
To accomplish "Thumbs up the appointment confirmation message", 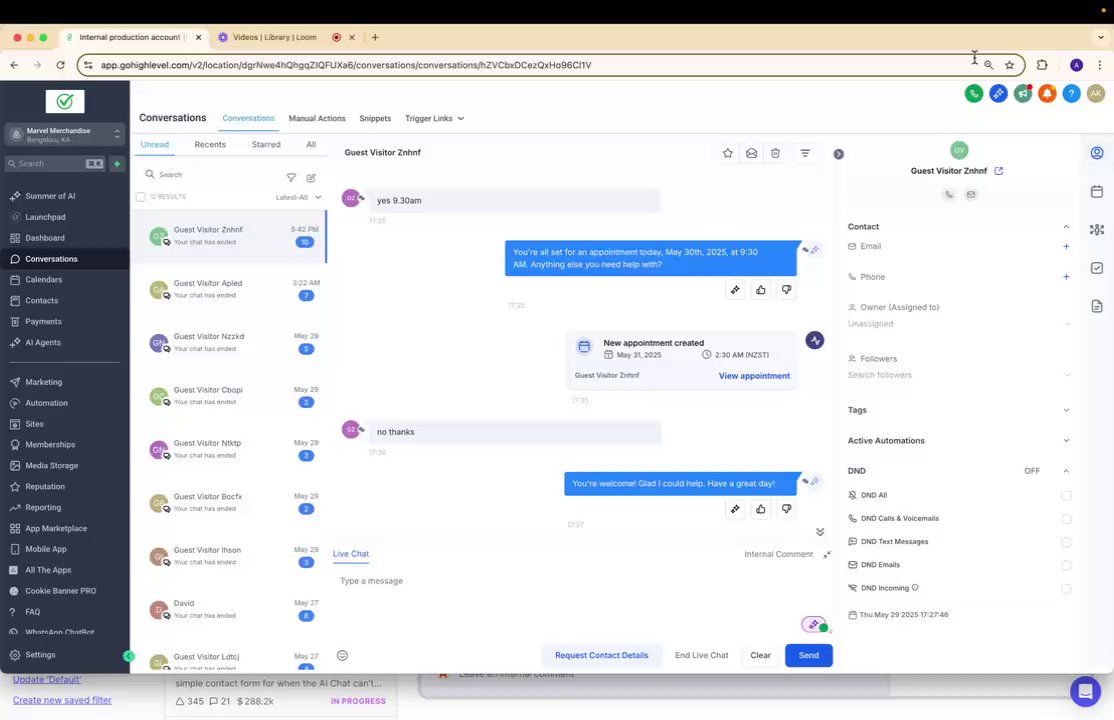I will (761, 289).
